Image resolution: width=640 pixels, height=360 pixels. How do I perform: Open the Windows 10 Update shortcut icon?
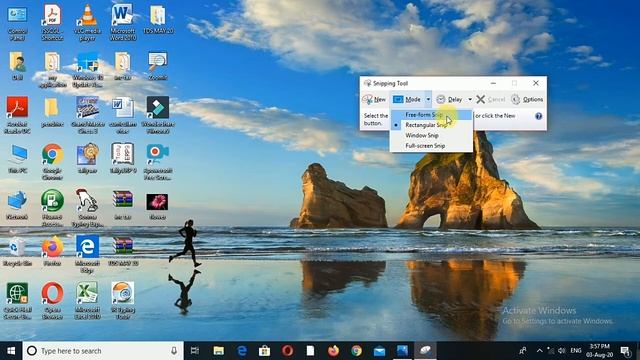pos(87,69)
